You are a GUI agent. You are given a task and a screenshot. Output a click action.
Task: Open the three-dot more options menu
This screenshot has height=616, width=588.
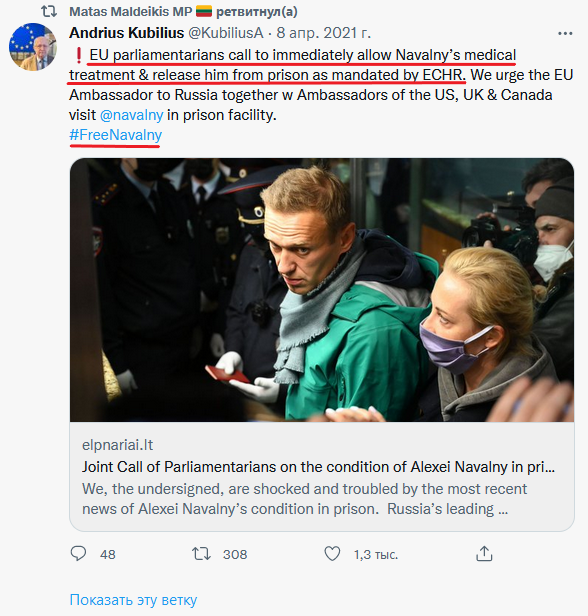[565, 34]
